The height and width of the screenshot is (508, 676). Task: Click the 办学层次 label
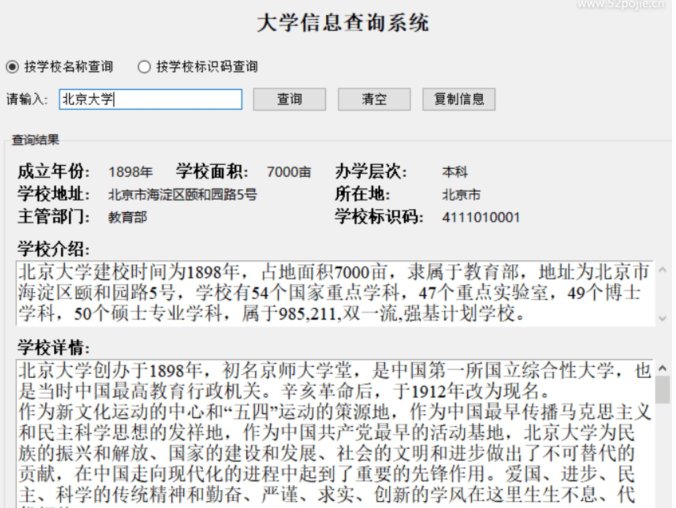(371, 171)
